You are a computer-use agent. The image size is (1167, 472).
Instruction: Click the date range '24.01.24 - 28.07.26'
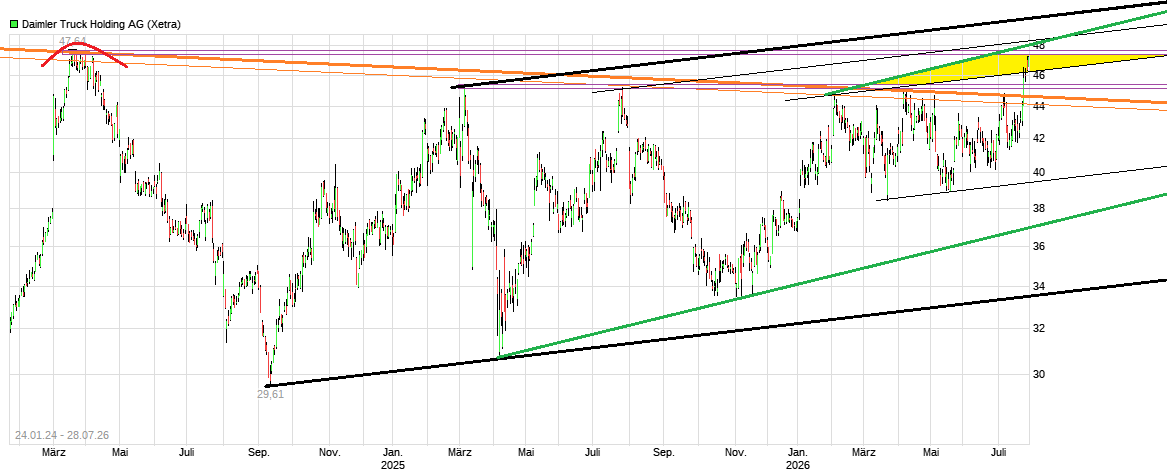(62, 435)
